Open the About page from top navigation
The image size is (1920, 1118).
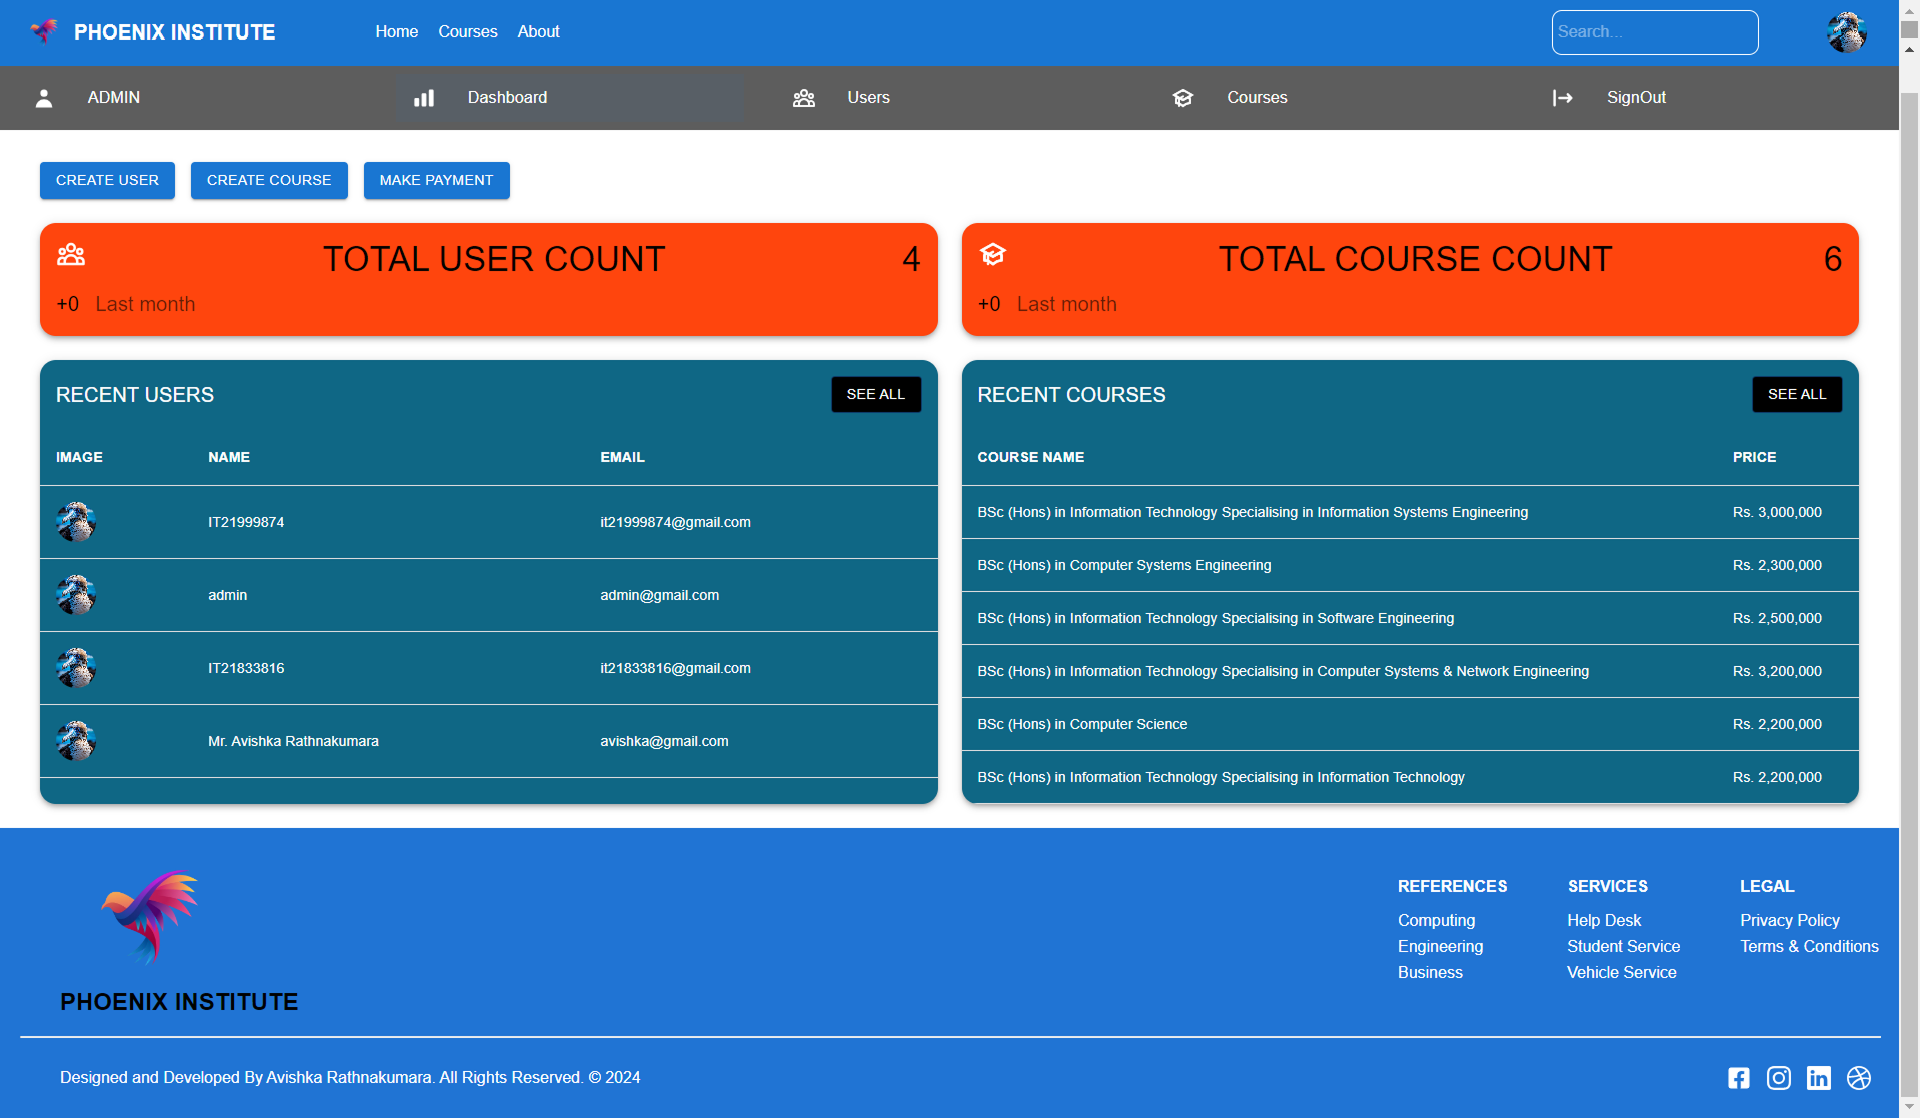538,31
